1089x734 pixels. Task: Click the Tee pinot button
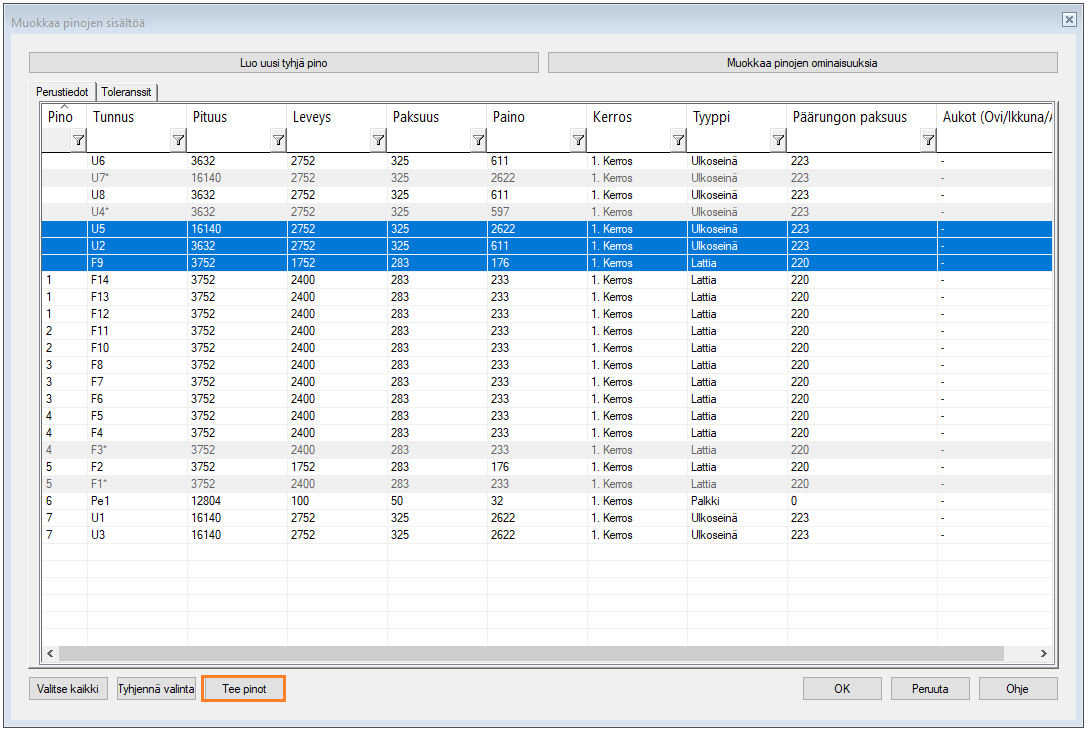[244, 689]
